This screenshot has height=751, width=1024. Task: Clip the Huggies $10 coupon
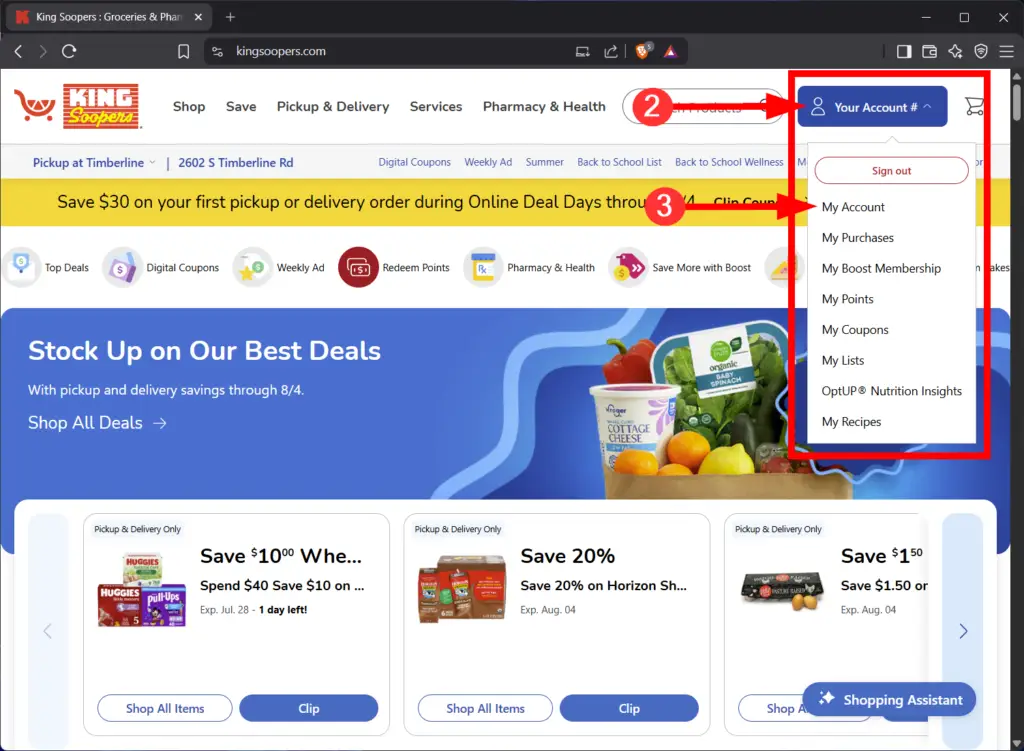click(308, 709)
